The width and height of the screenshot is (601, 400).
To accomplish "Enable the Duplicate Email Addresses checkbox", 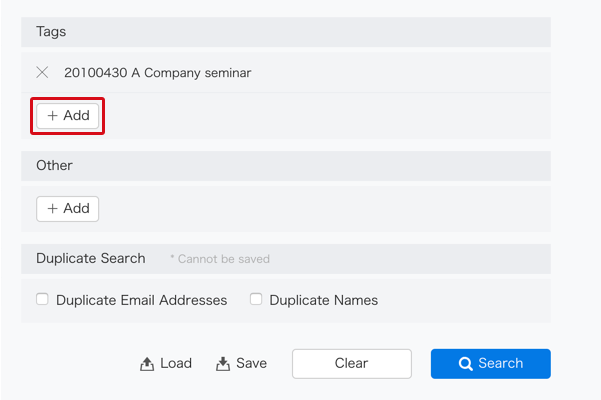I will (42, 299).
